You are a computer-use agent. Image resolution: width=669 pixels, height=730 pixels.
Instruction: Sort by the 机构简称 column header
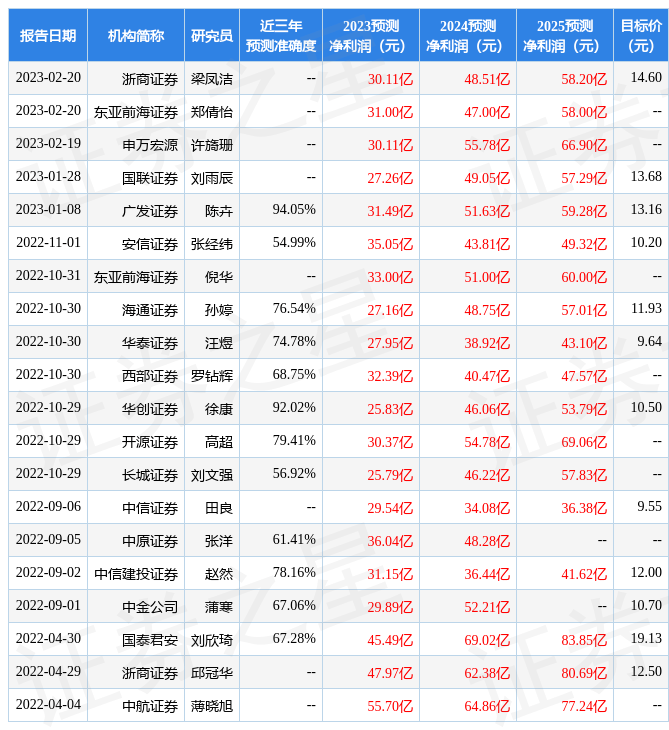coord(136,36)
